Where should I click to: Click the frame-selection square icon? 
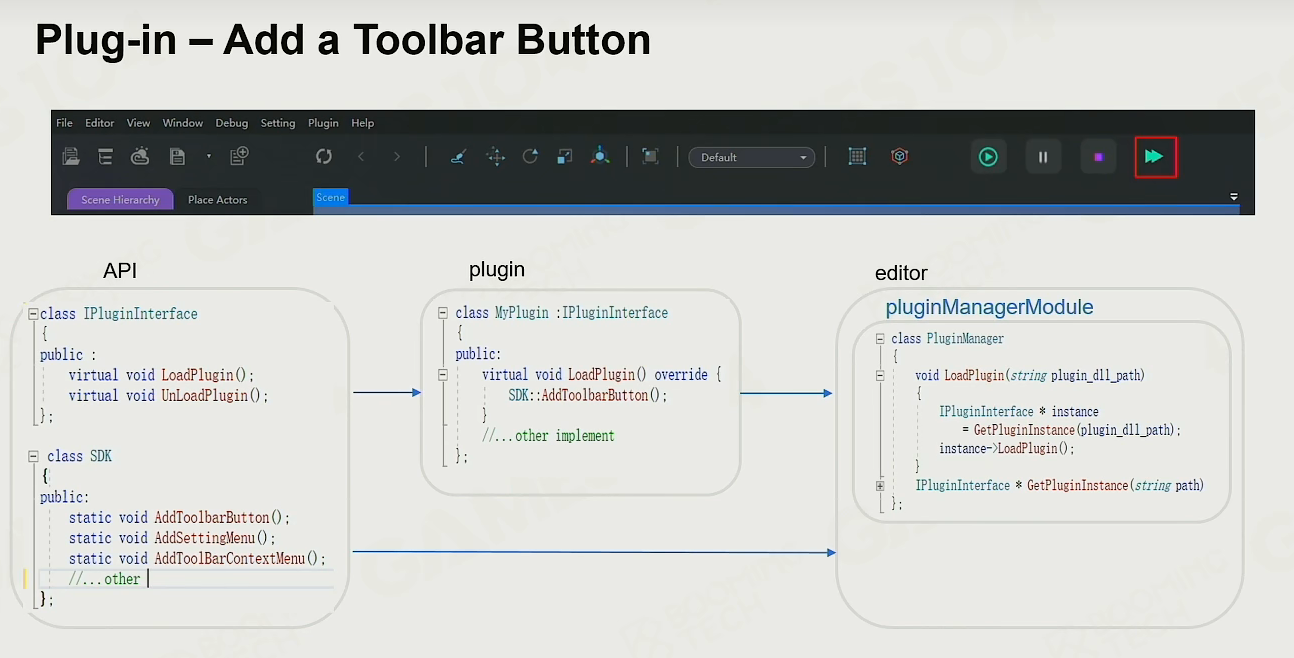click(x=650, y=156)
